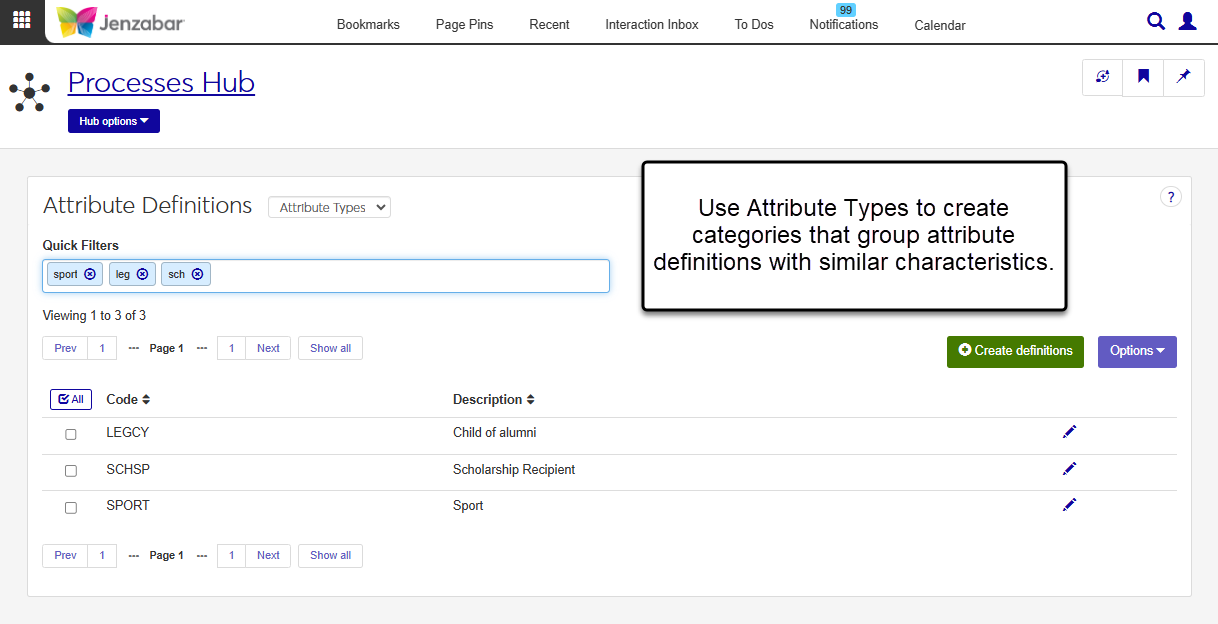Image resolution: width=1218 pixels, height=624 pixels.
Task: Remove the sport quick filter
Action: click(x=90, y=274)
